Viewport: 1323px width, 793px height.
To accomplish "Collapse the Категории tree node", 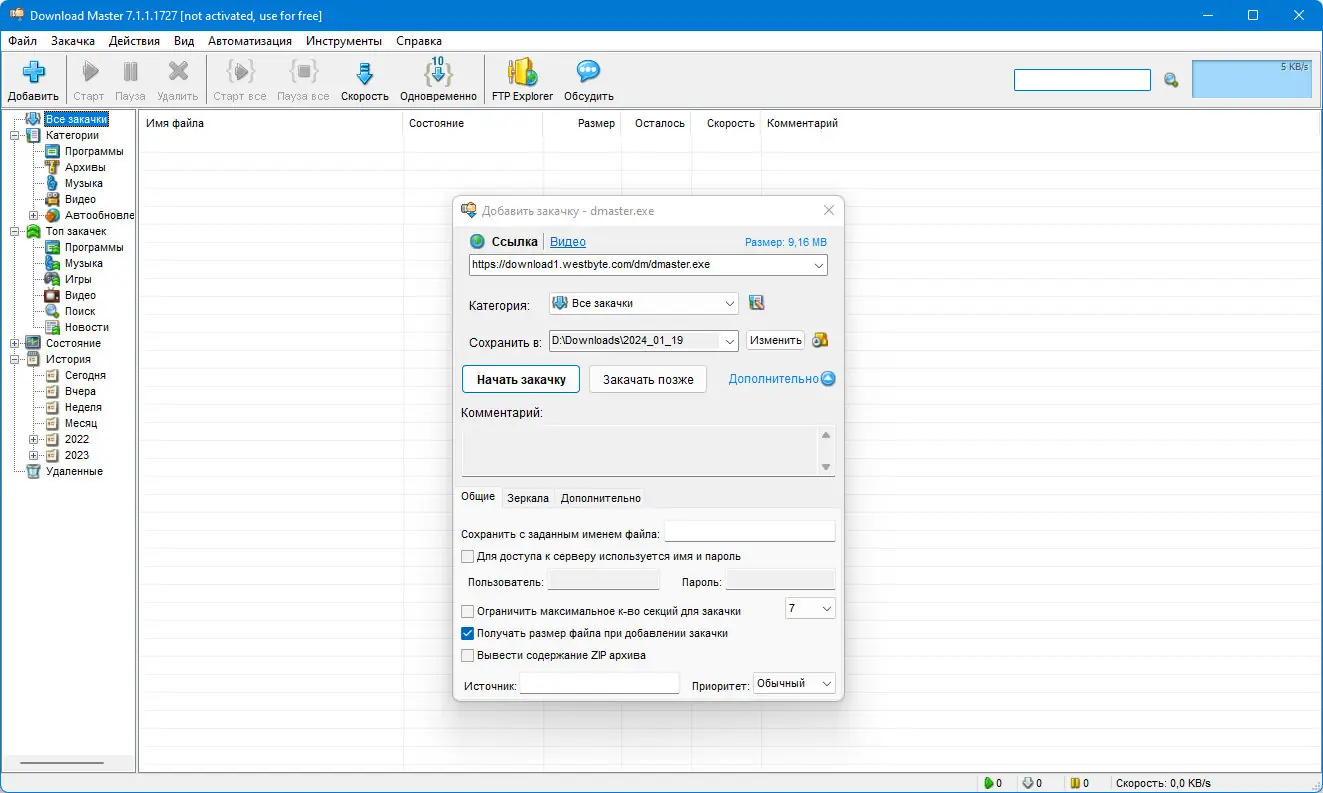I will 14,135.
